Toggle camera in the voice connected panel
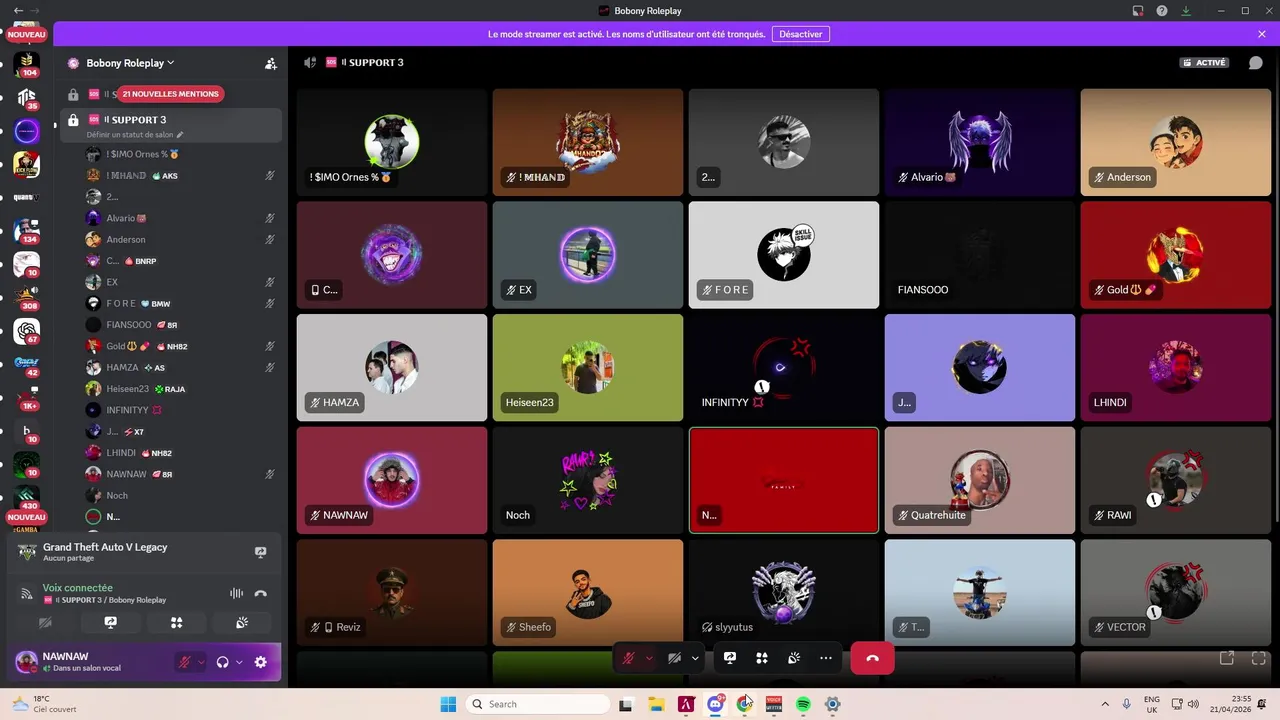The image size is (1280, 720). [x=44, y=622]
